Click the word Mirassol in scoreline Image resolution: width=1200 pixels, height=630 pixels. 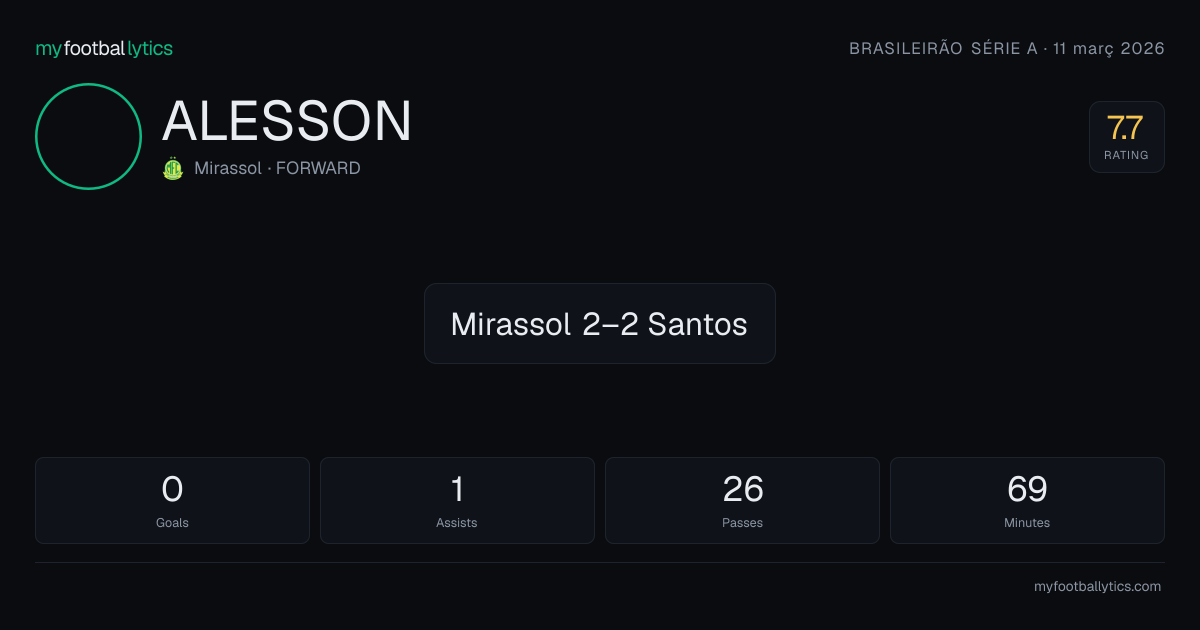pos(511,324)
